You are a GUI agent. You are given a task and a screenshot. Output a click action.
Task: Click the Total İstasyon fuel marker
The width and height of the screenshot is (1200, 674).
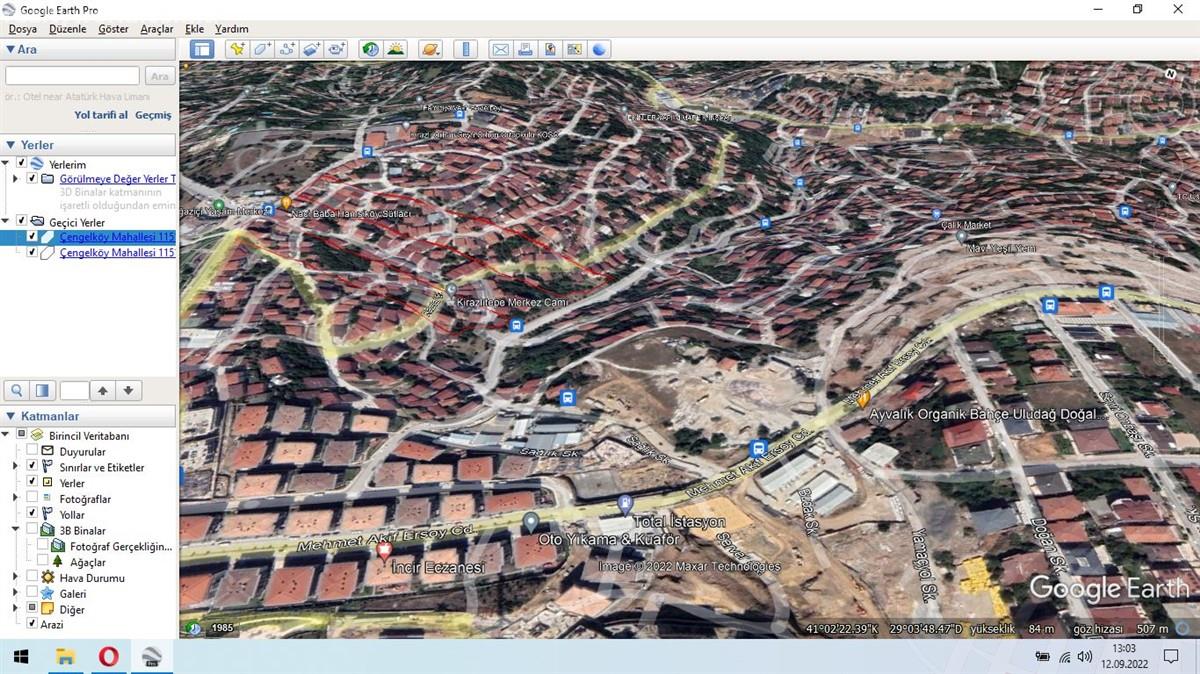click(x=626, y=504)
